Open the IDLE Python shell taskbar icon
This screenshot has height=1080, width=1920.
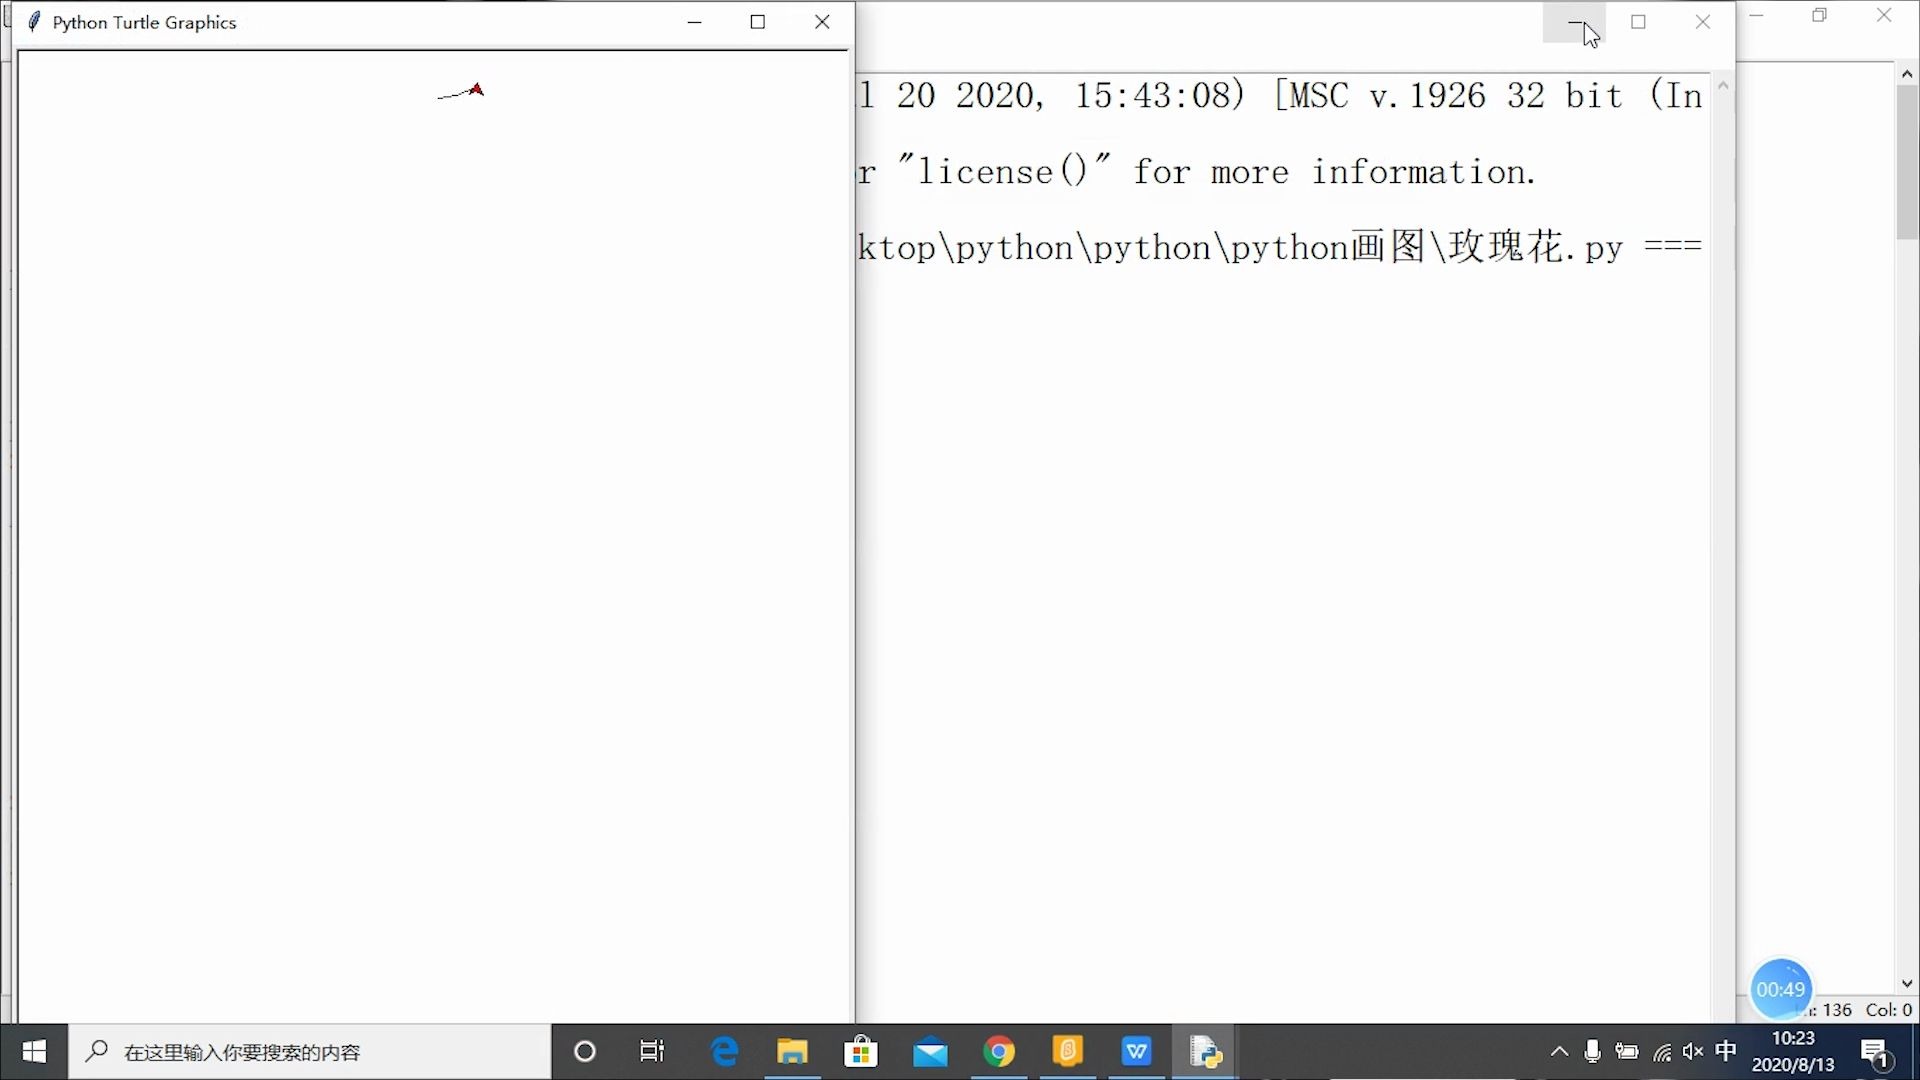[1205, 1052]
